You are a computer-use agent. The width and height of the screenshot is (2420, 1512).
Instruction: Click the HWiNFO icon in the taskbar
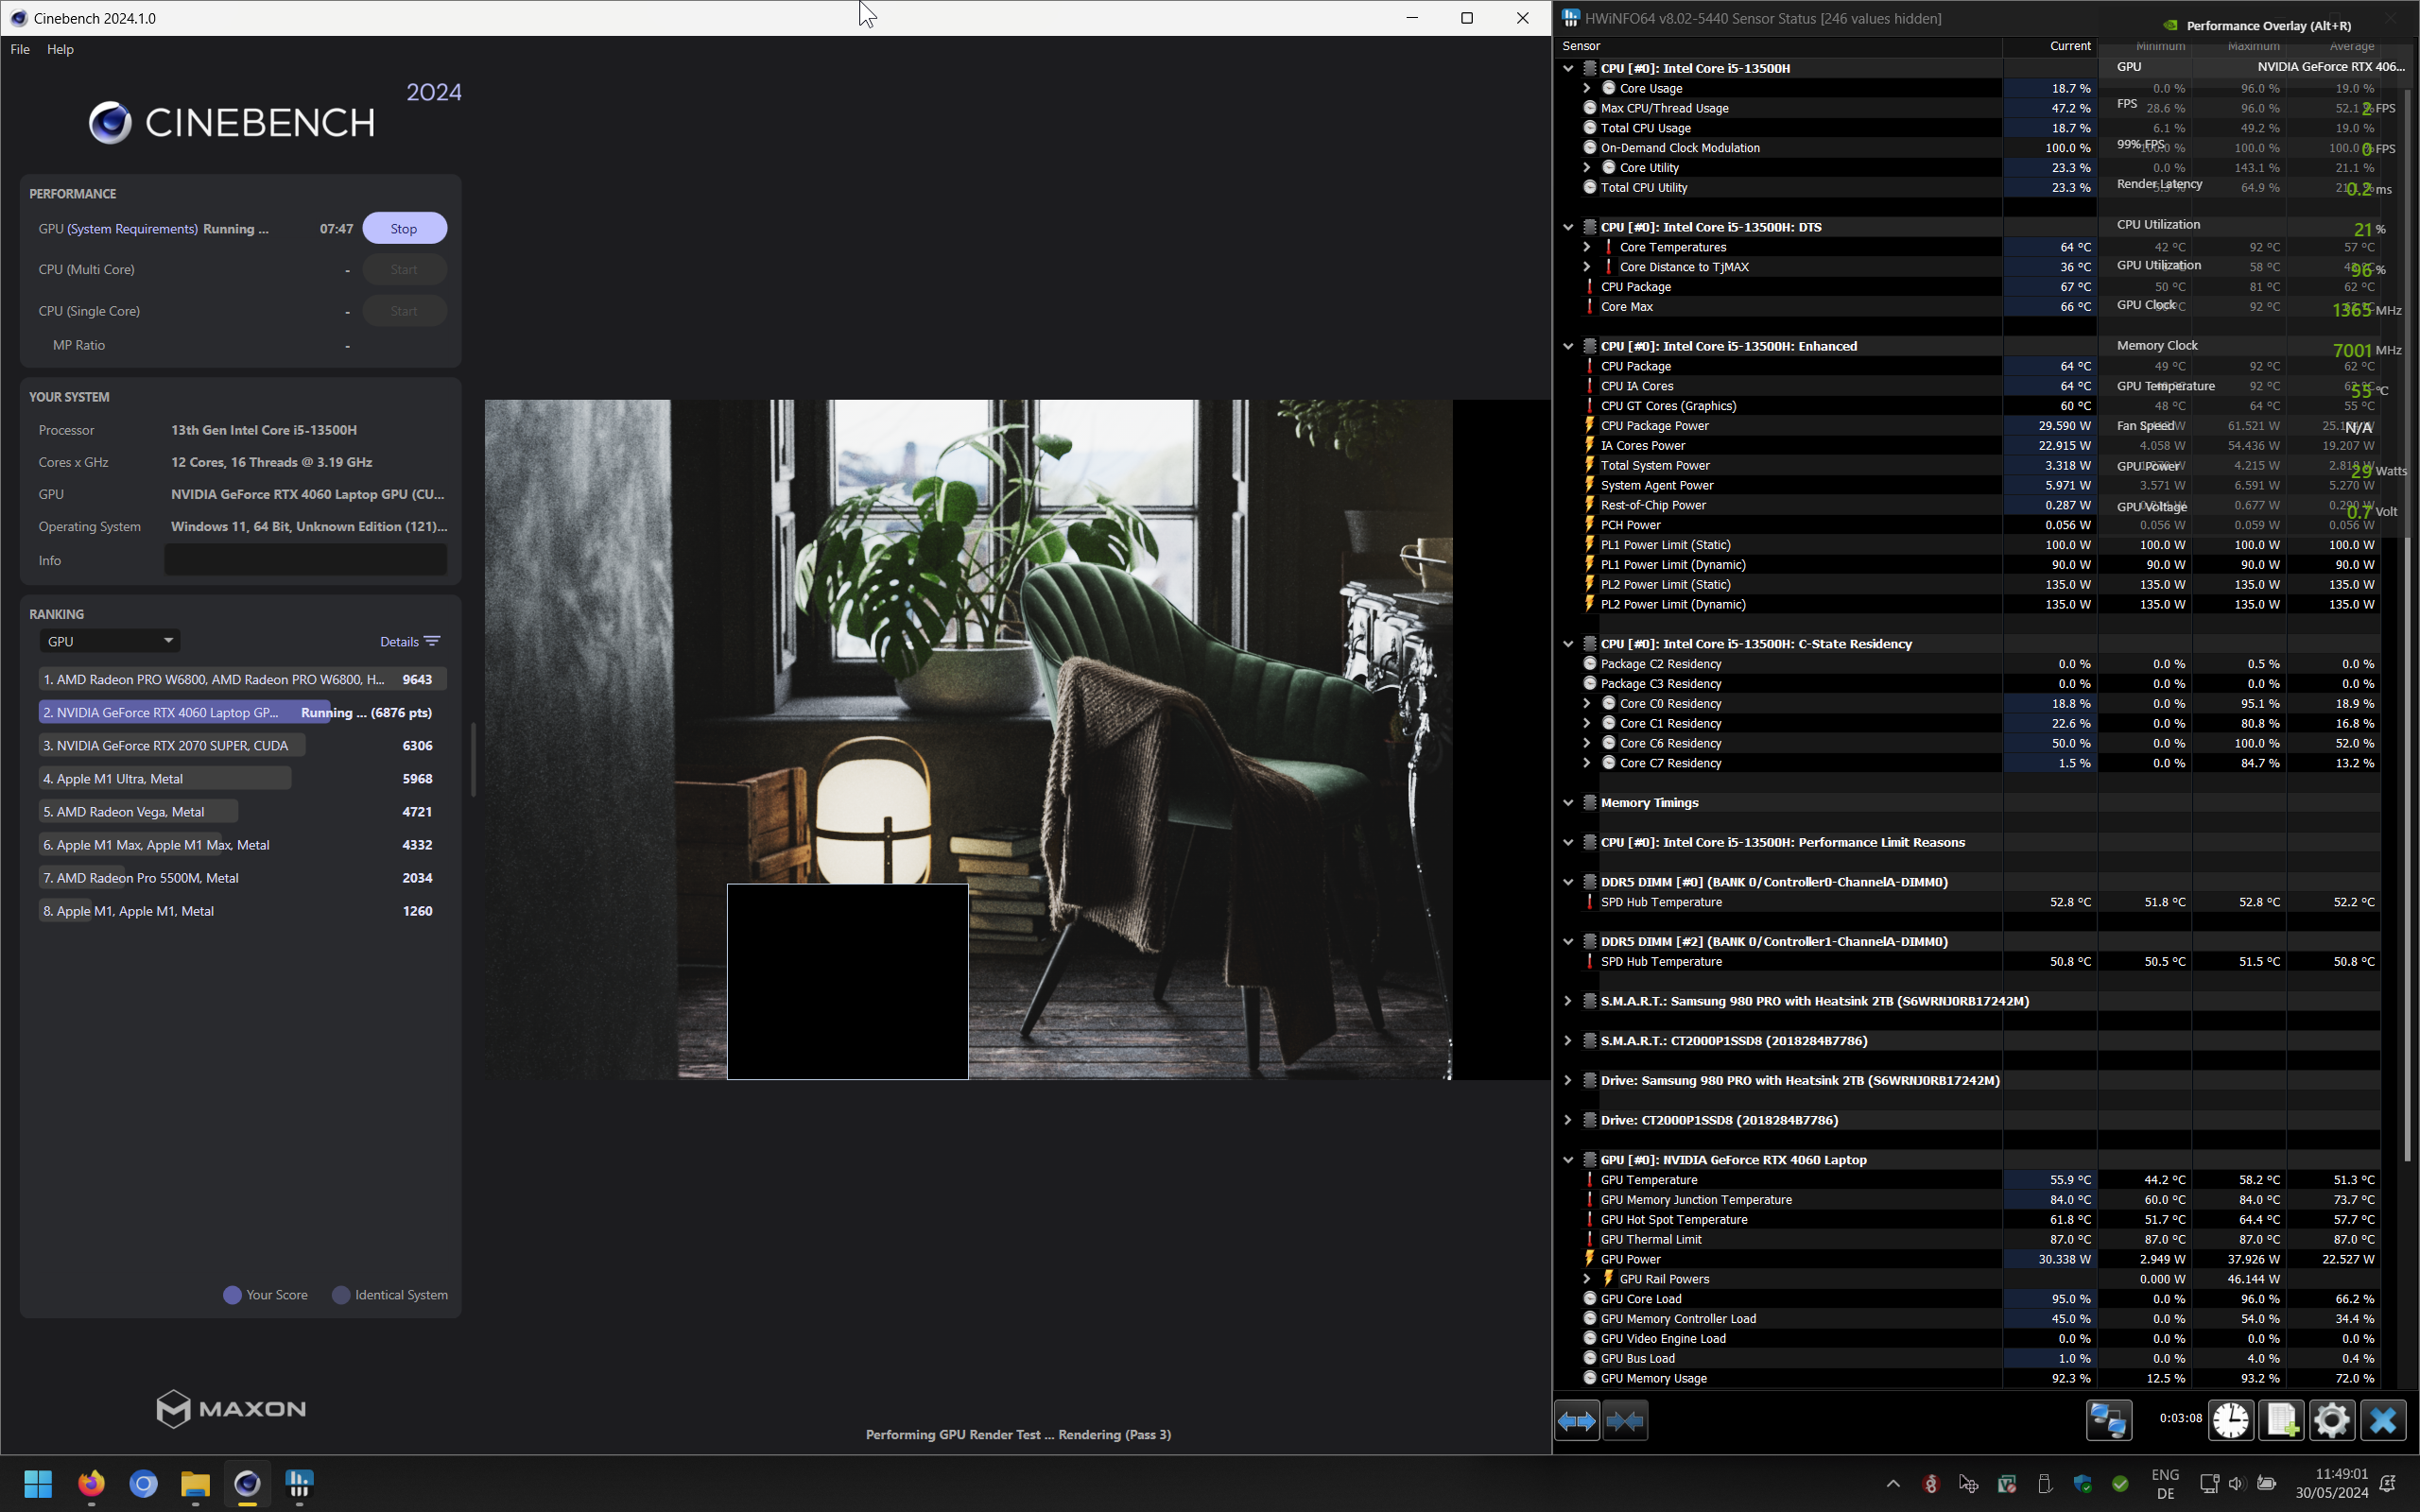coord(299,1483)
